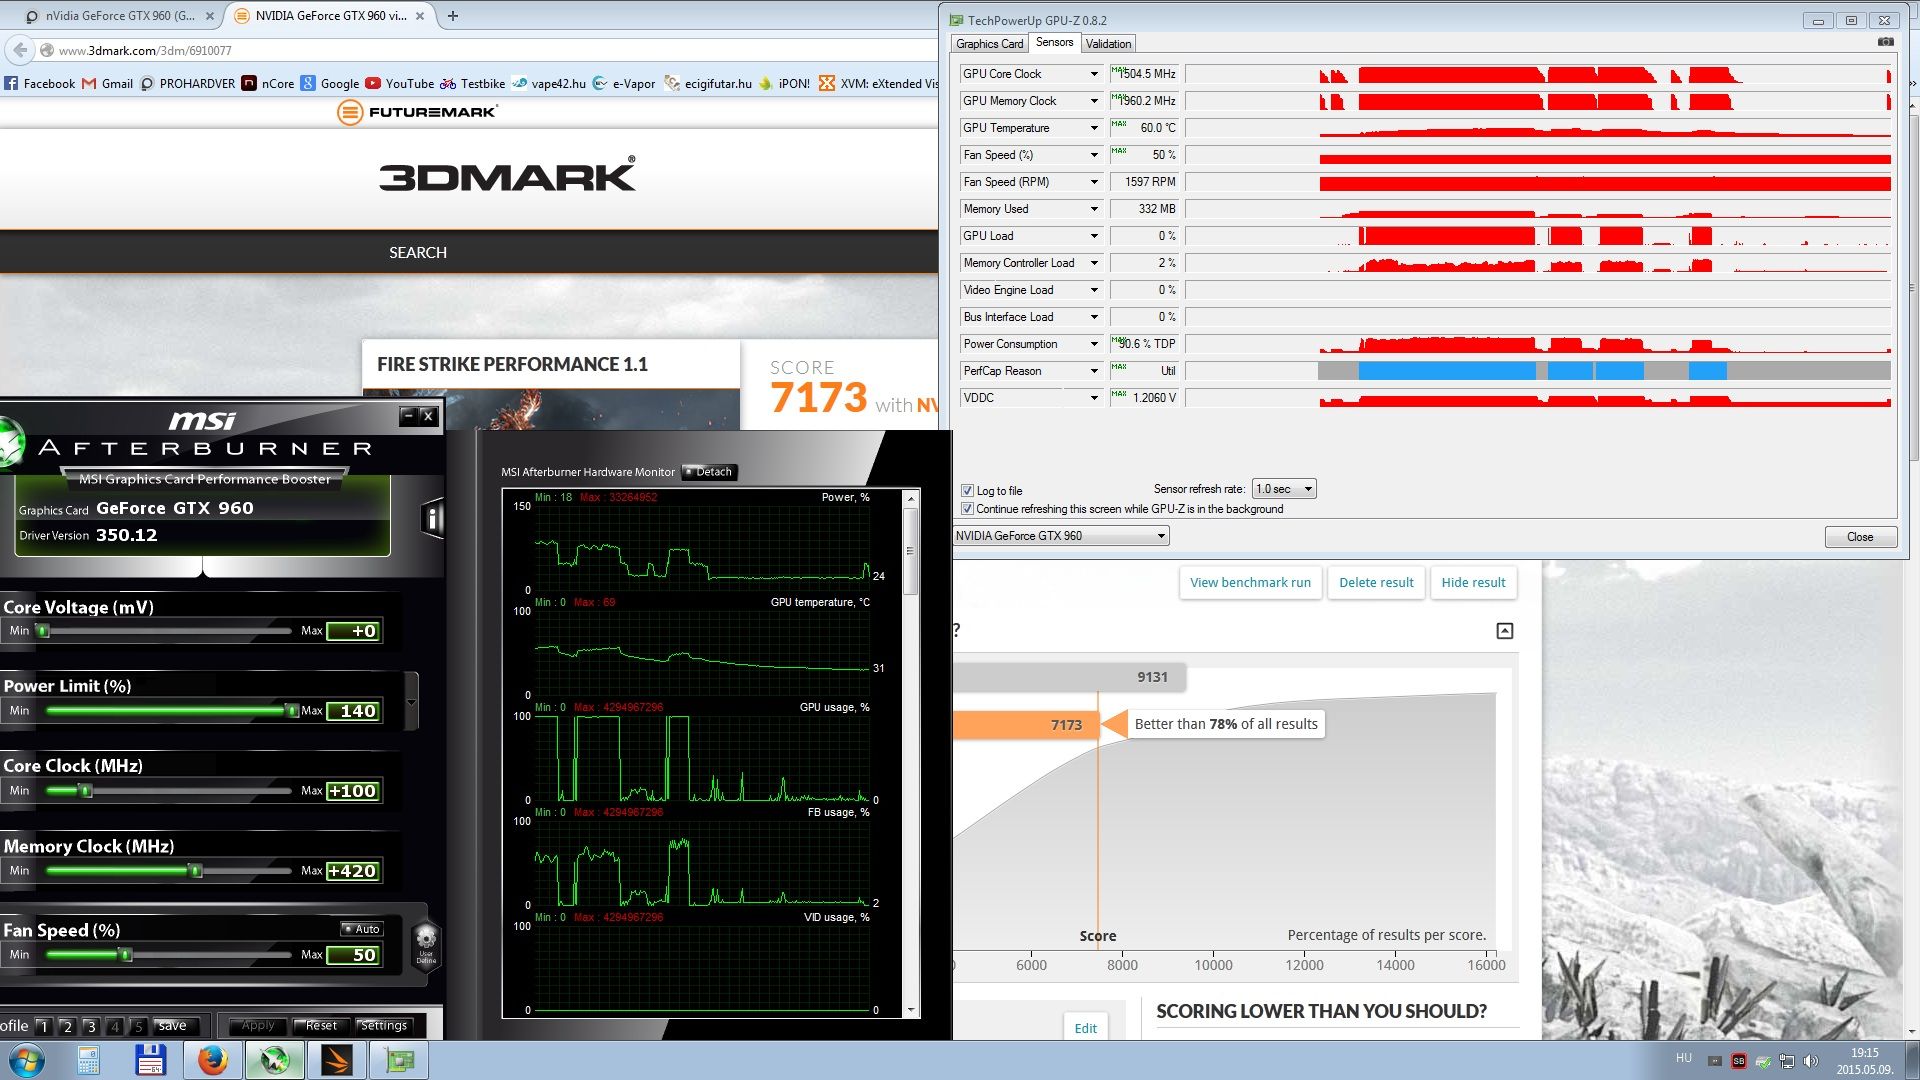Open Firefox from the taskbar
The width and height of the screenshot is (1920, 1080).
pos(212,1060)
